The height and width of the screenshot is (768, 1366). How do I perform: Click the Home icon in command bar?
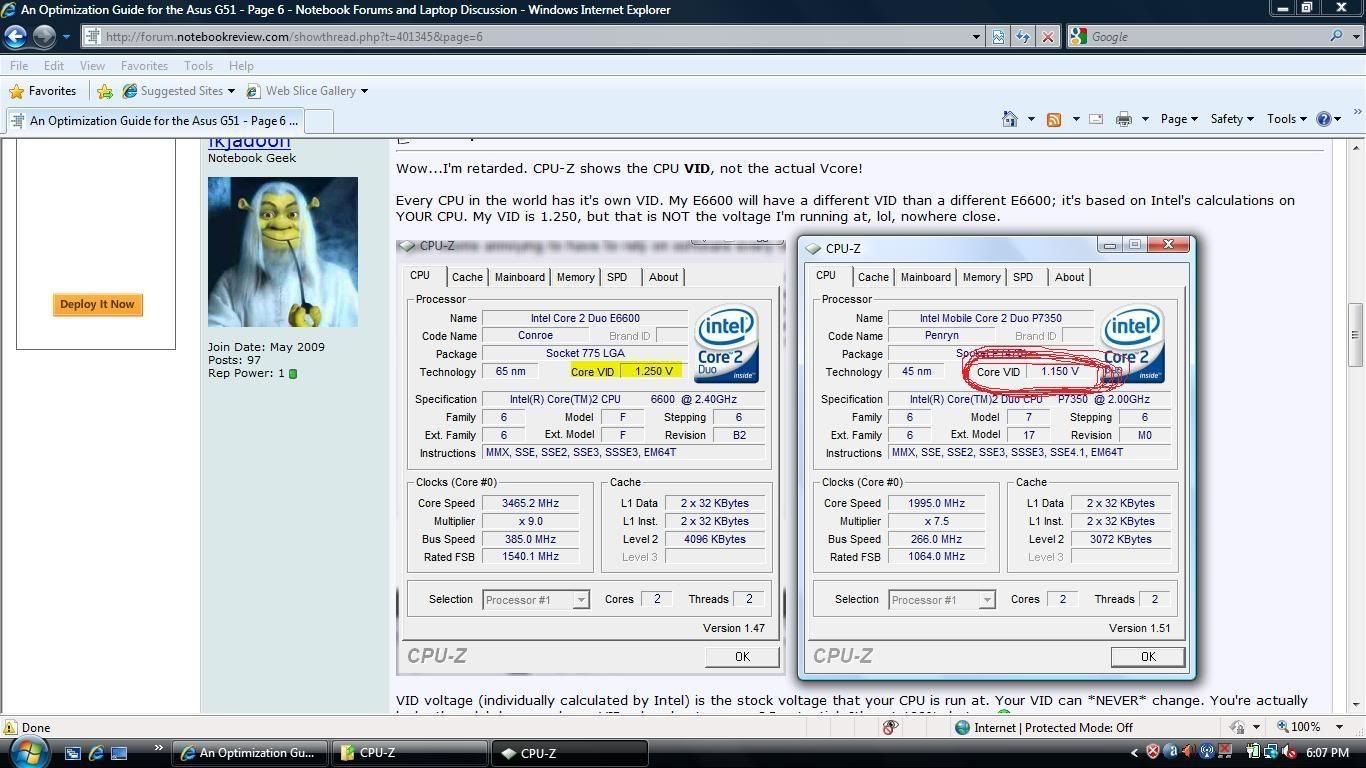[1010, 119]
